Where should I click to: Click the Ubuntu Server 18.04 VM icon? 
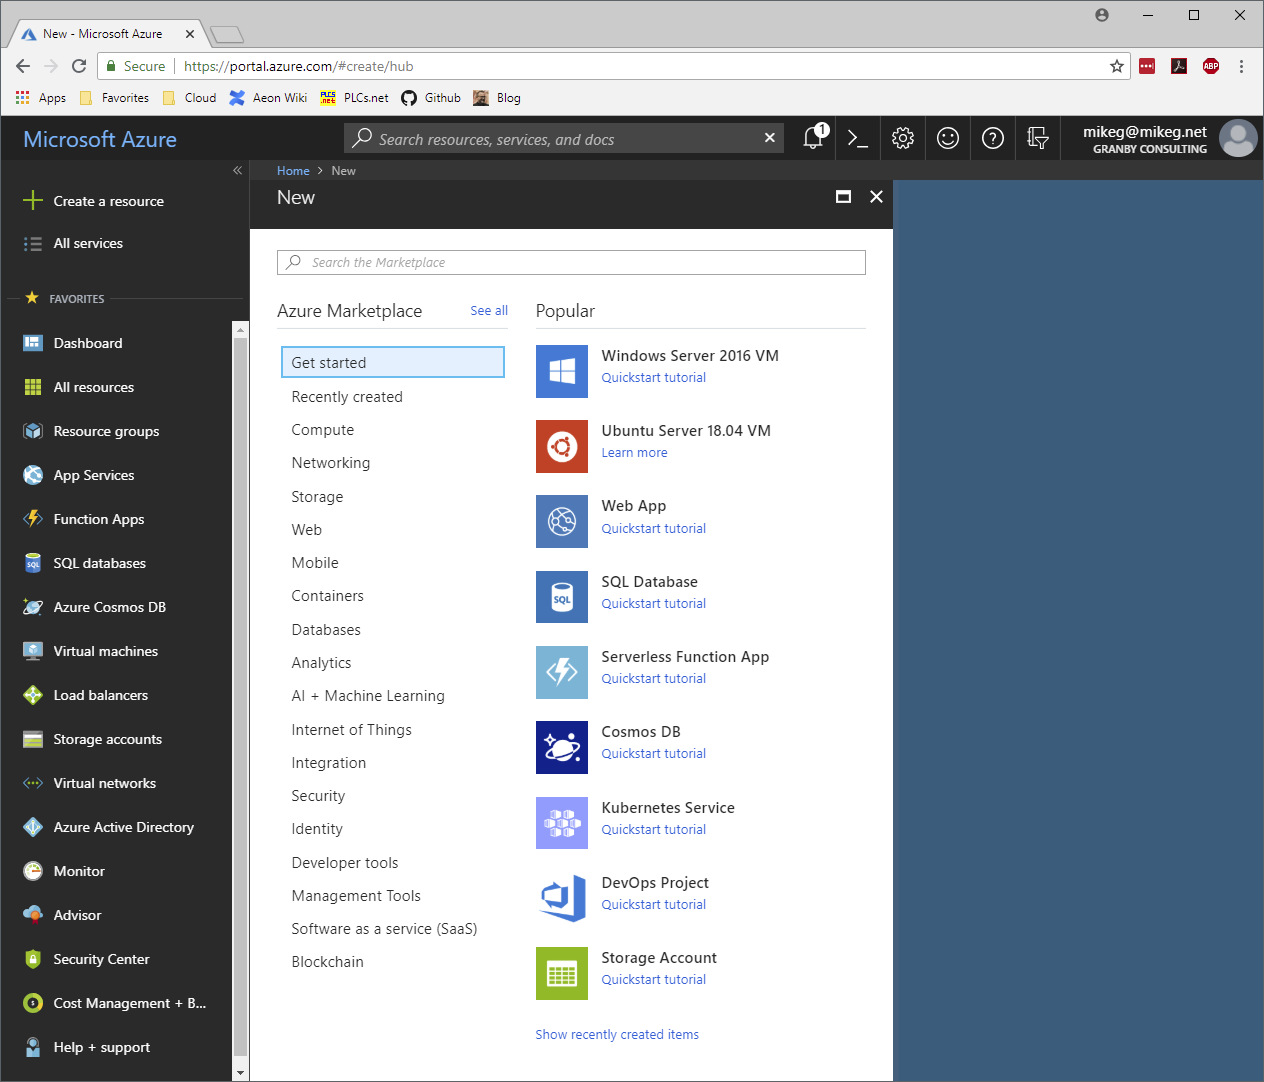pyautogui.click(x=562, y=446)
